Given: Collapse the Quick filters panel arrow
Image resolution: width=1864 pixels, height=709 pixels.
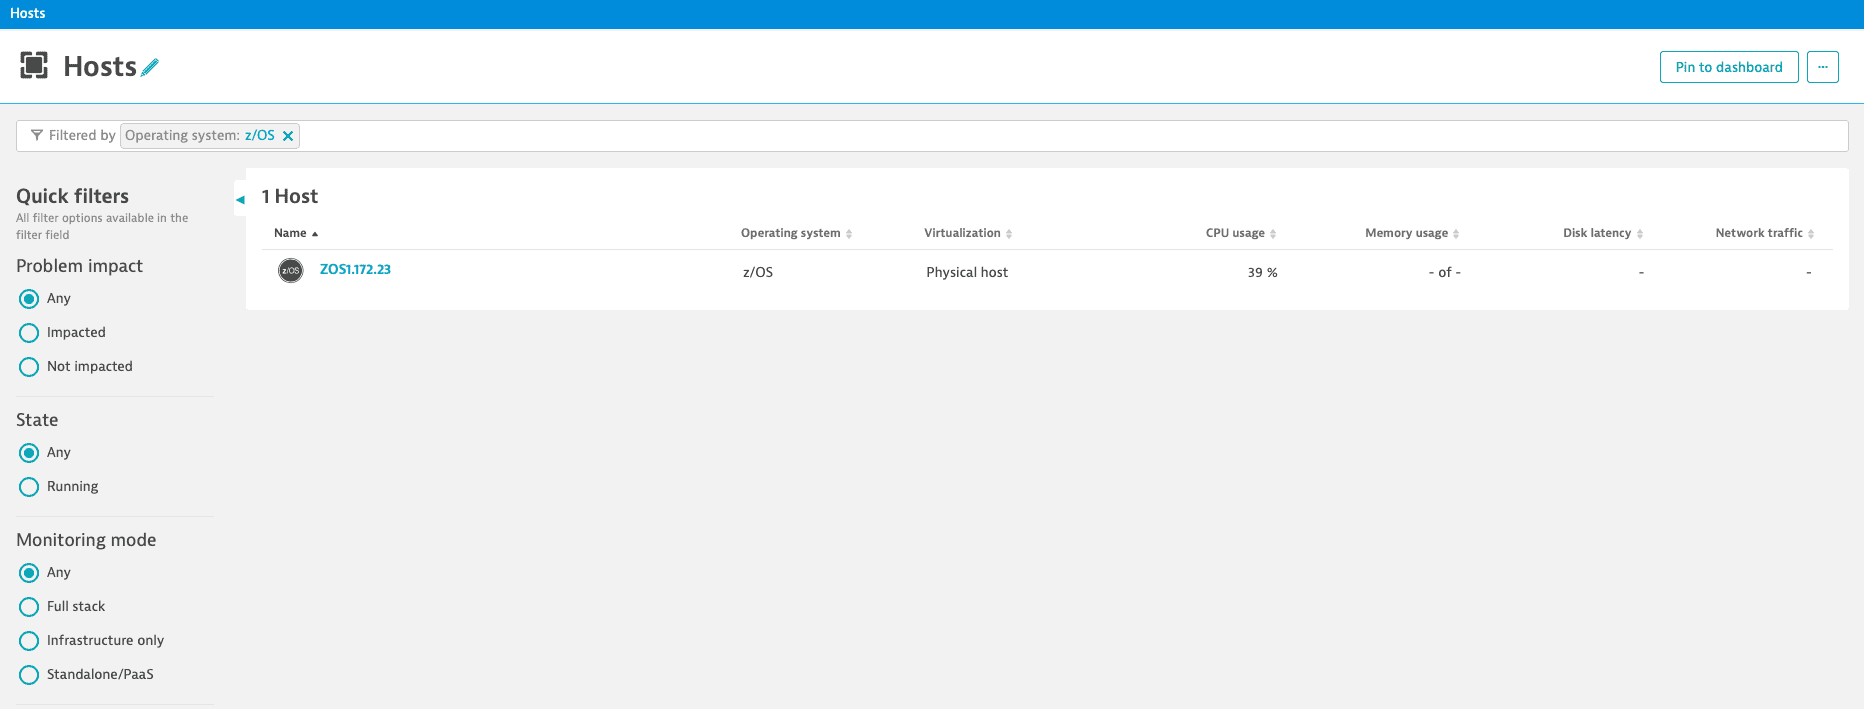Looking at the screenshot, I should [x=240, y=200].
